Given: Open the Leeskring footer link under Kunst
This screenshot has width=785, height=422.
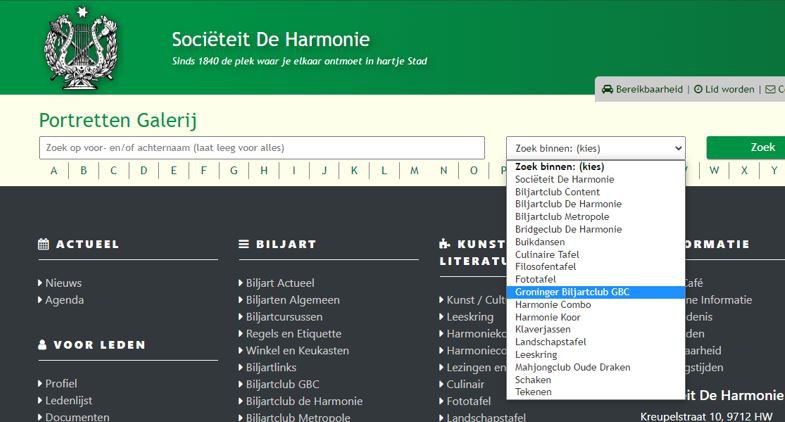Looking at the screenshot, I should coord(470,317).
